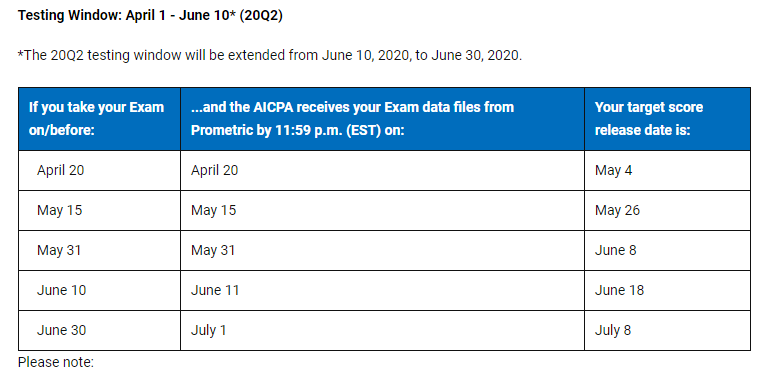Select the 'If you take your Exam on/before' header
Screen dimensions: 772x374
[x=99, y=119]
